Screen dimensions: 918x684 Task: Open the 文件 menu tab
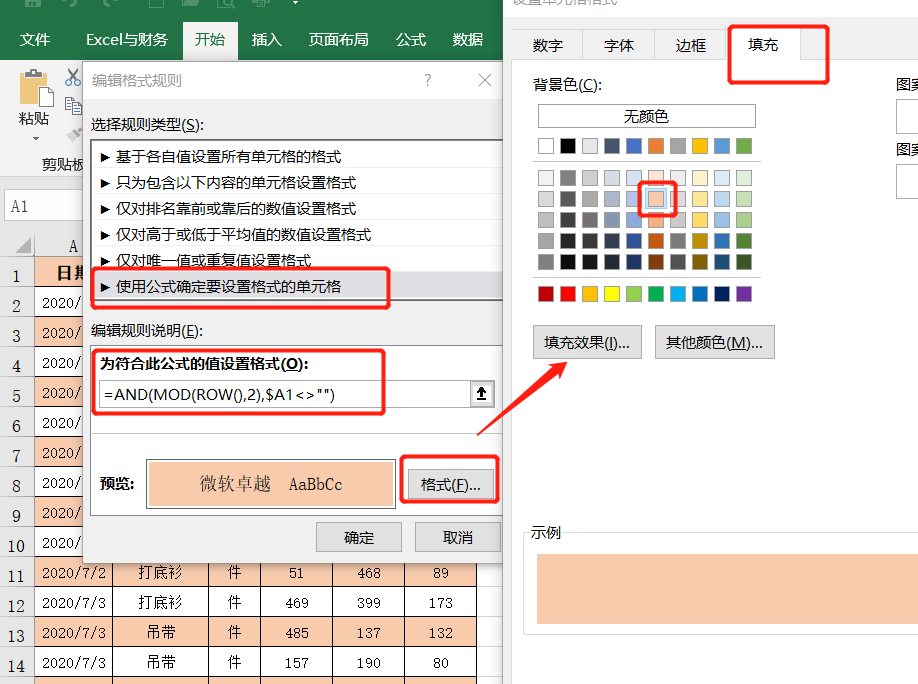pyautogui.click(x=35, y=40)
